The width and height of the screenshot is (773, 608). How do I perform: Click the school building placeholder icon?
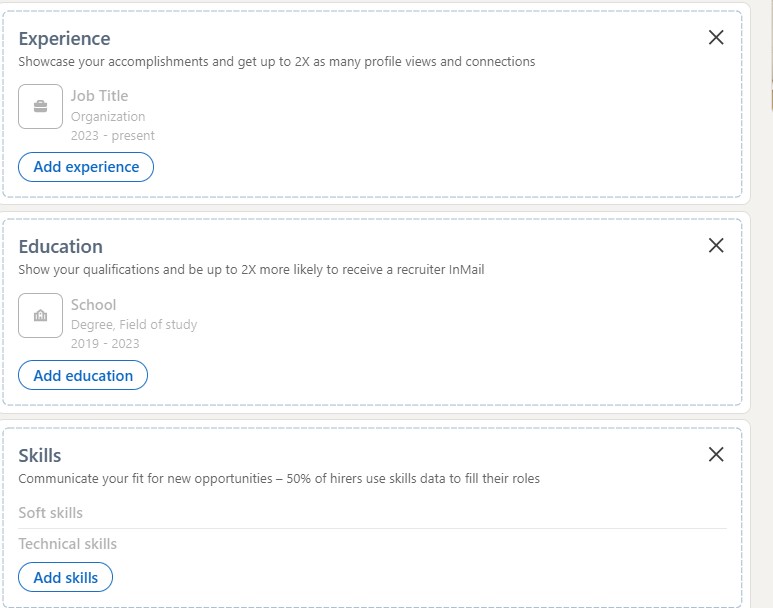pos(40,316)
